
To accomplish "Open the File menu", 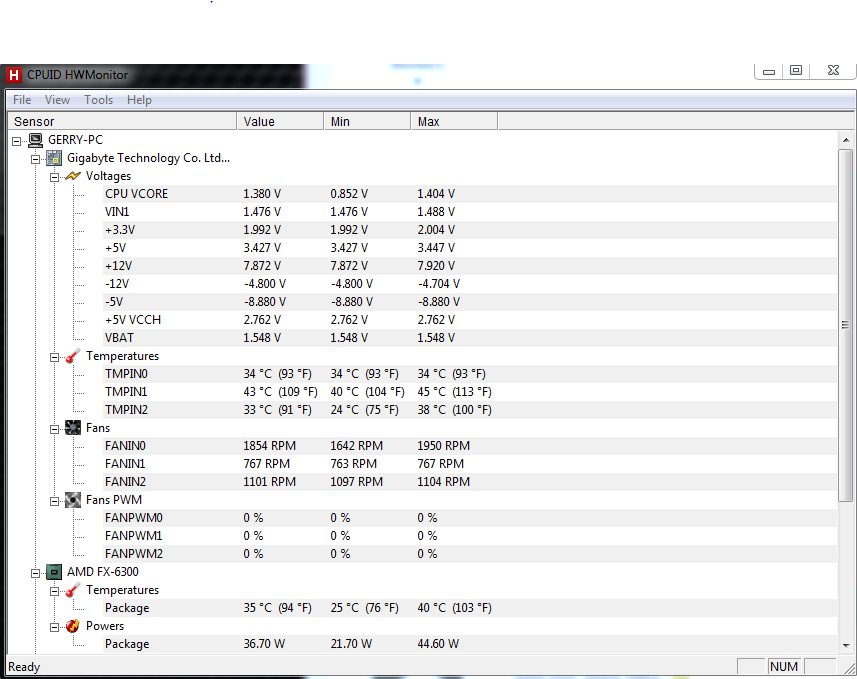I will point(22,100).
